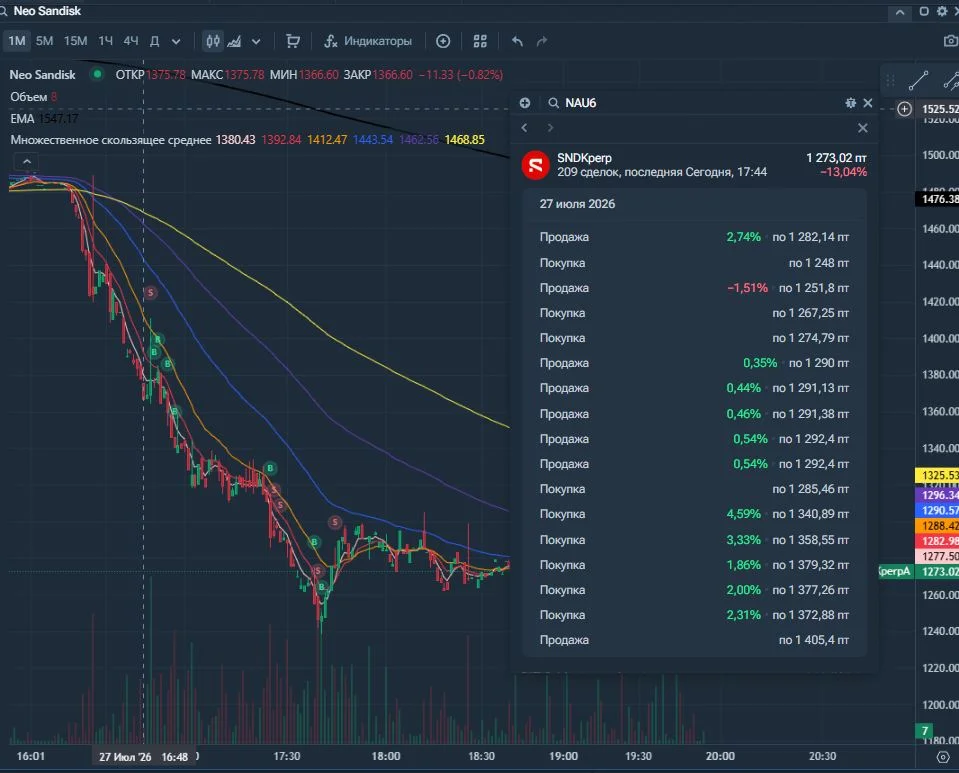Open the deals panel settings gear
The width and height of the screenshot is (959, 773).
click(x=850, y=103)
